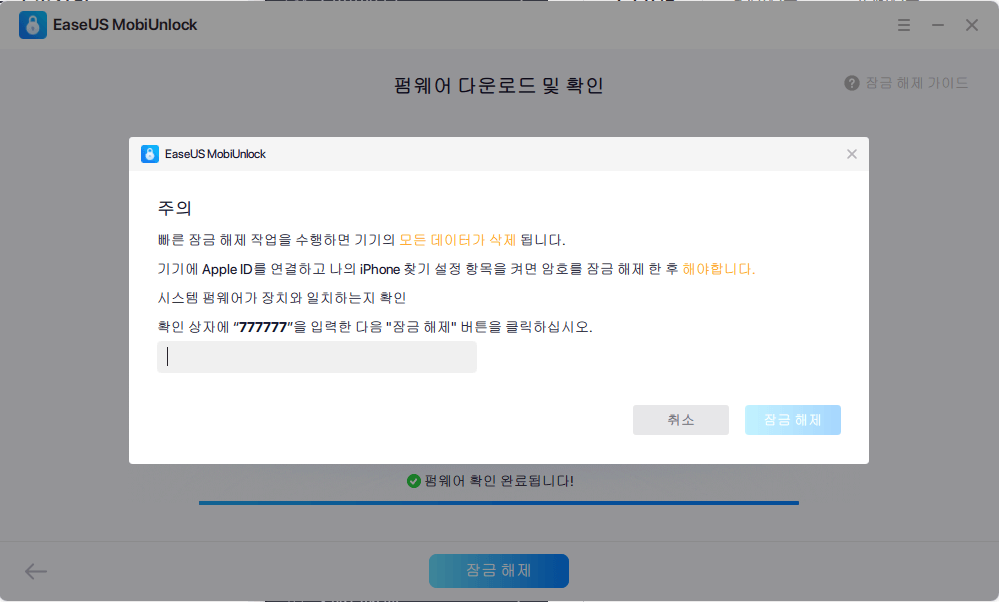Click the minimize icon in the title bar
This screenshot has height=602, width=999.
[x=937, y=25]
